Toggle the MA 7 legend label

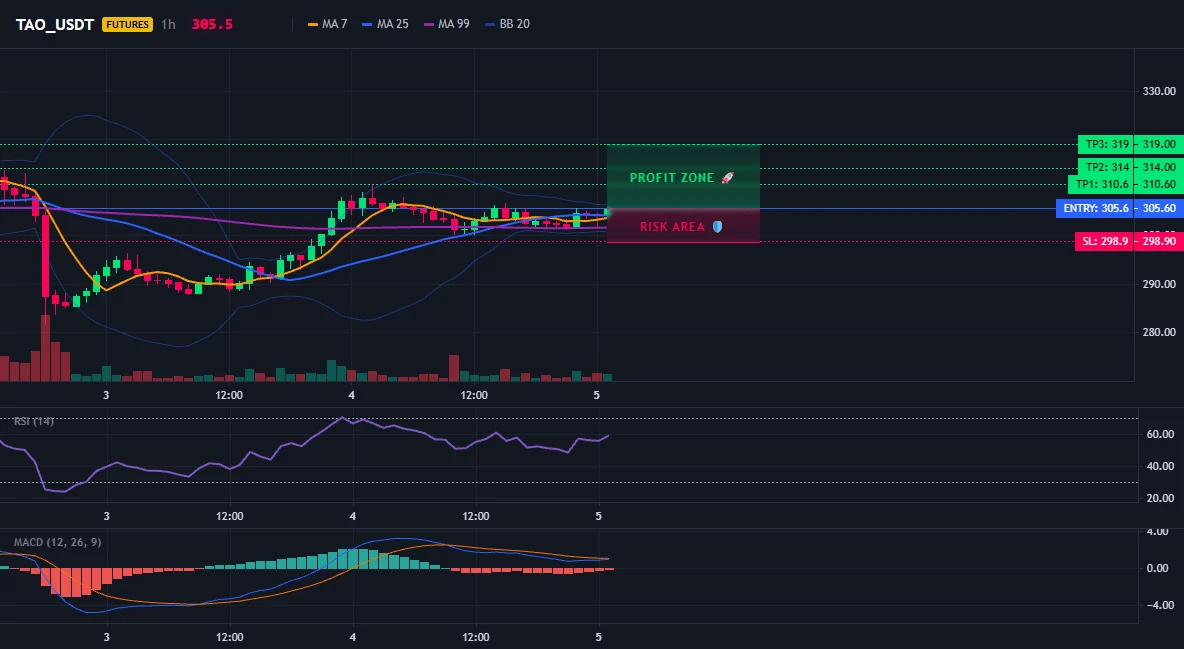tap(335, 24)
